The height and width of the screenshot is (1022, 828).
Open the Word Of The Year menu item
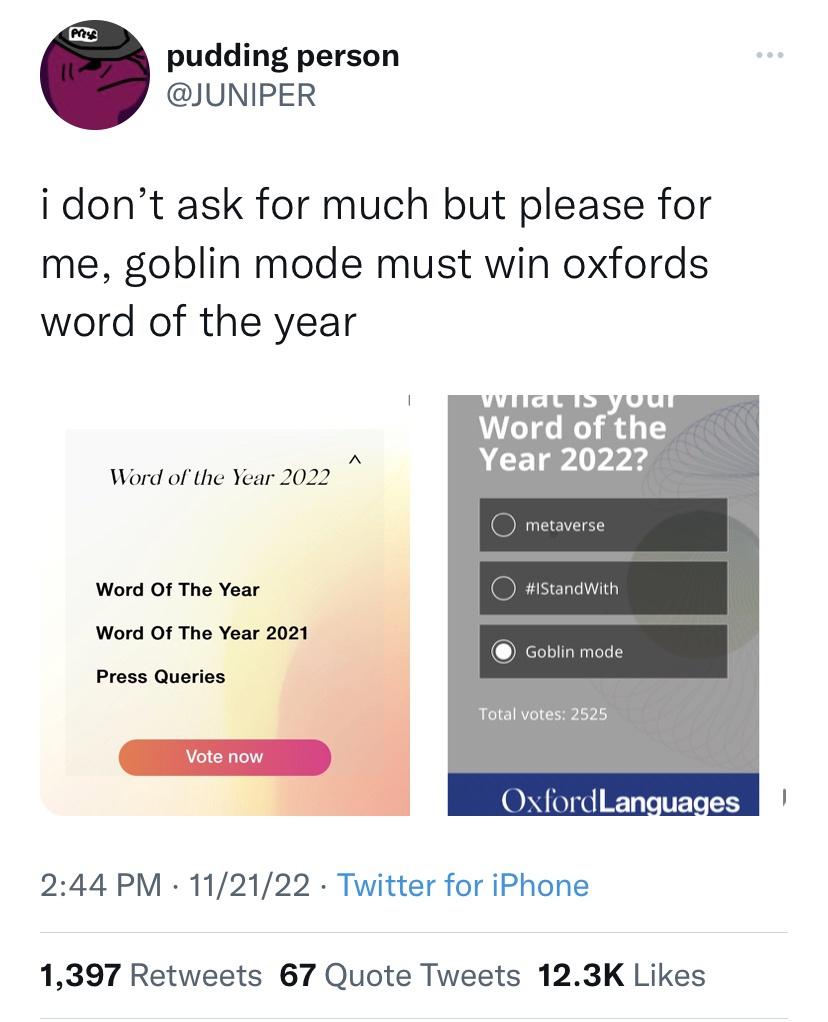pyautogui.click(x=177, y=590)
